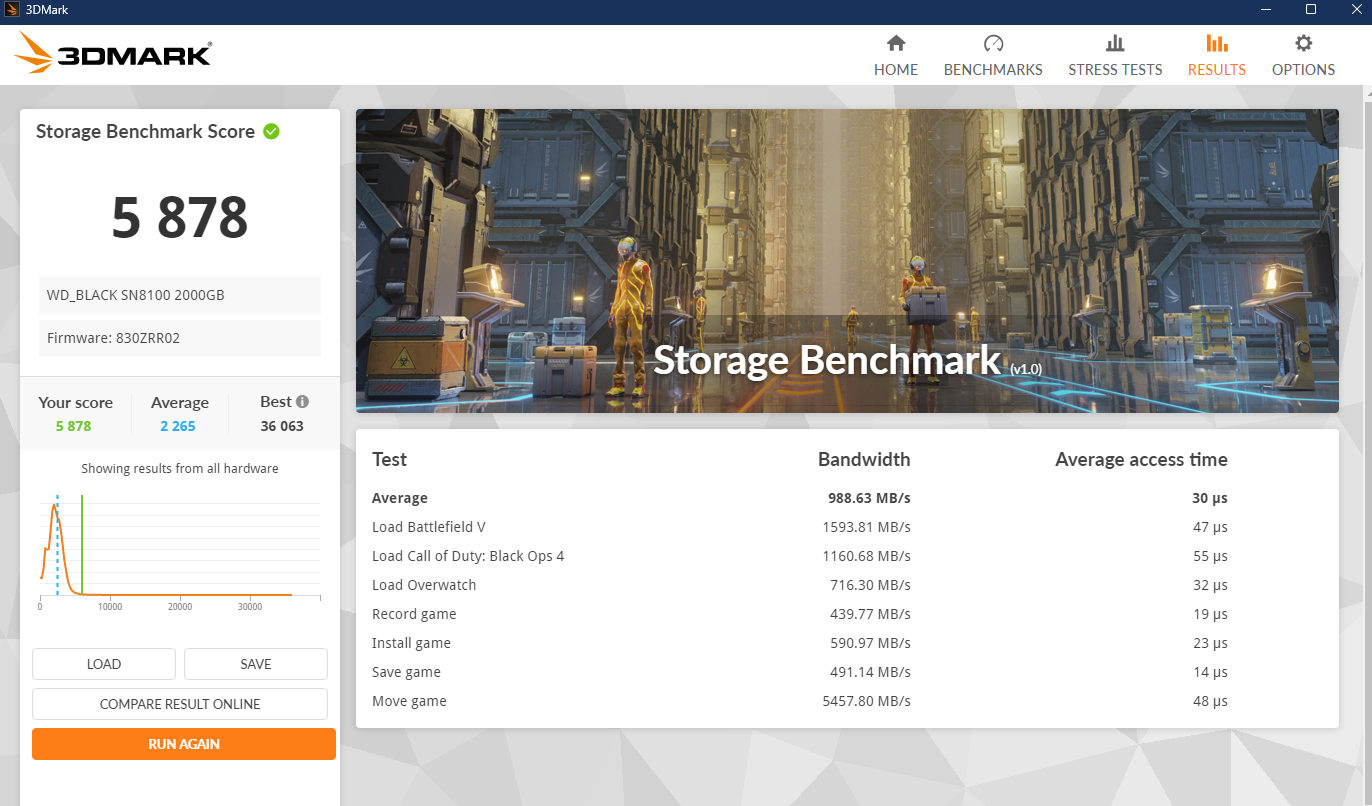Click the info icon beside Best
The height and width of the screenshot is (806, 1372).
302,401
